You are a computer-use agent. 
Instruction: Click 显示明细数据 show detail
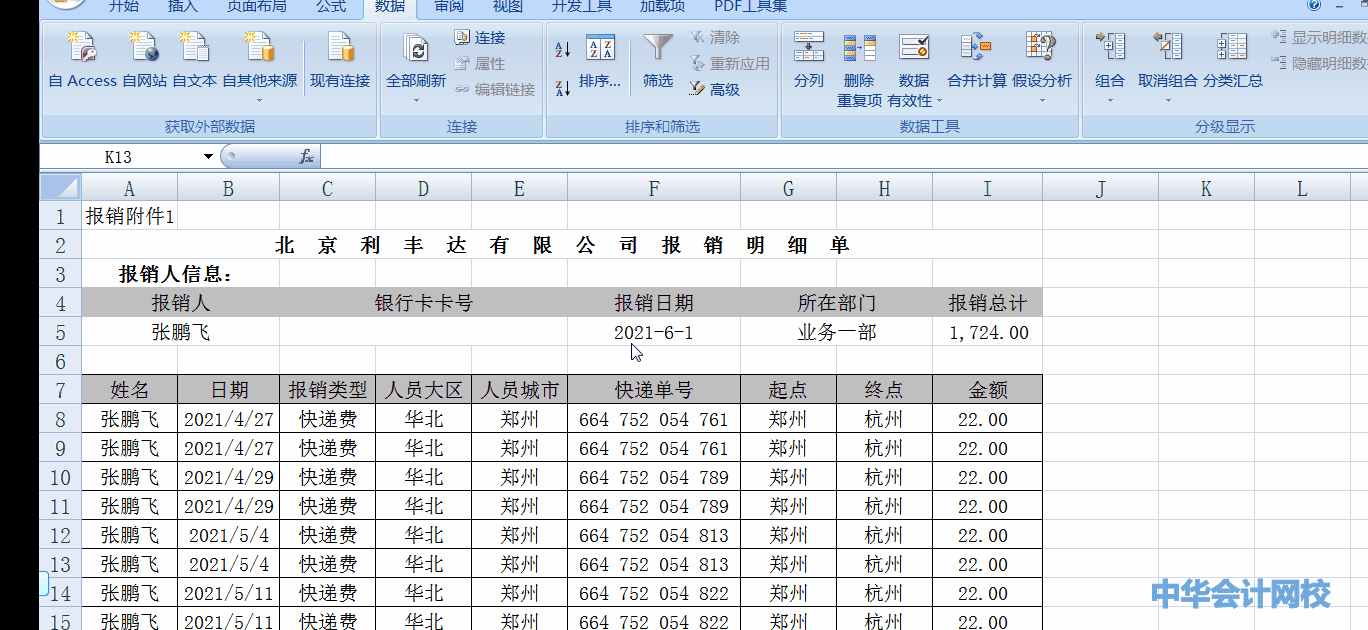click(x=1319, y=38)
